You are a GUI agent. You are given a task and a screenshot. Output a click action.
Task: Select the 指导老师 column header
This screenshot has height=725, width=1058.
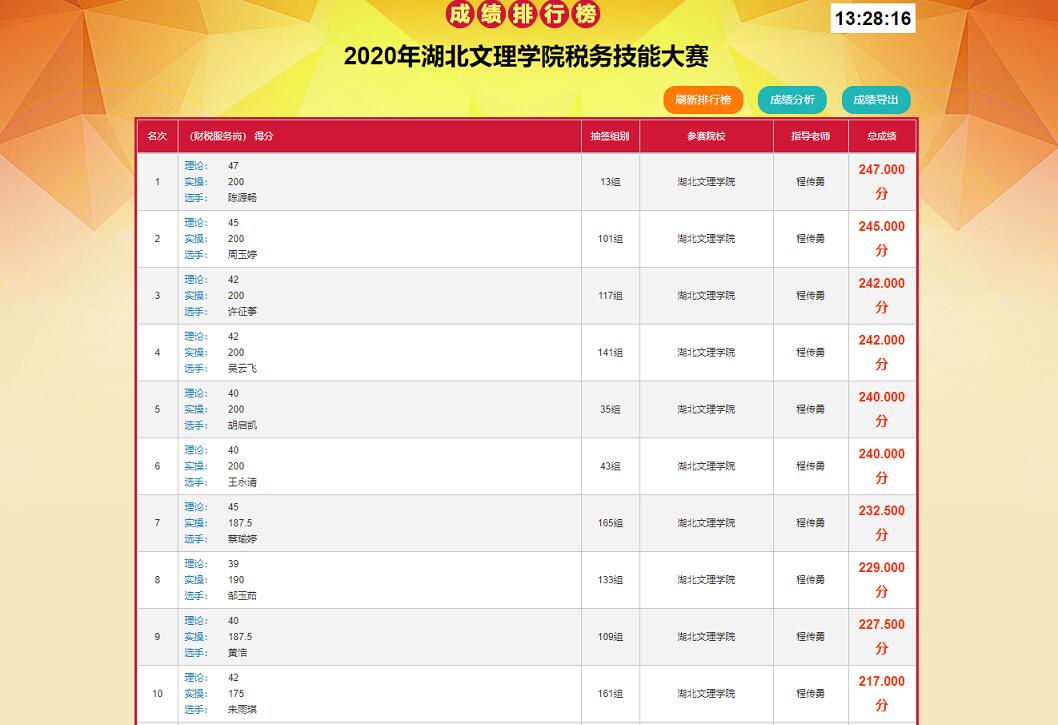point(810,137)
